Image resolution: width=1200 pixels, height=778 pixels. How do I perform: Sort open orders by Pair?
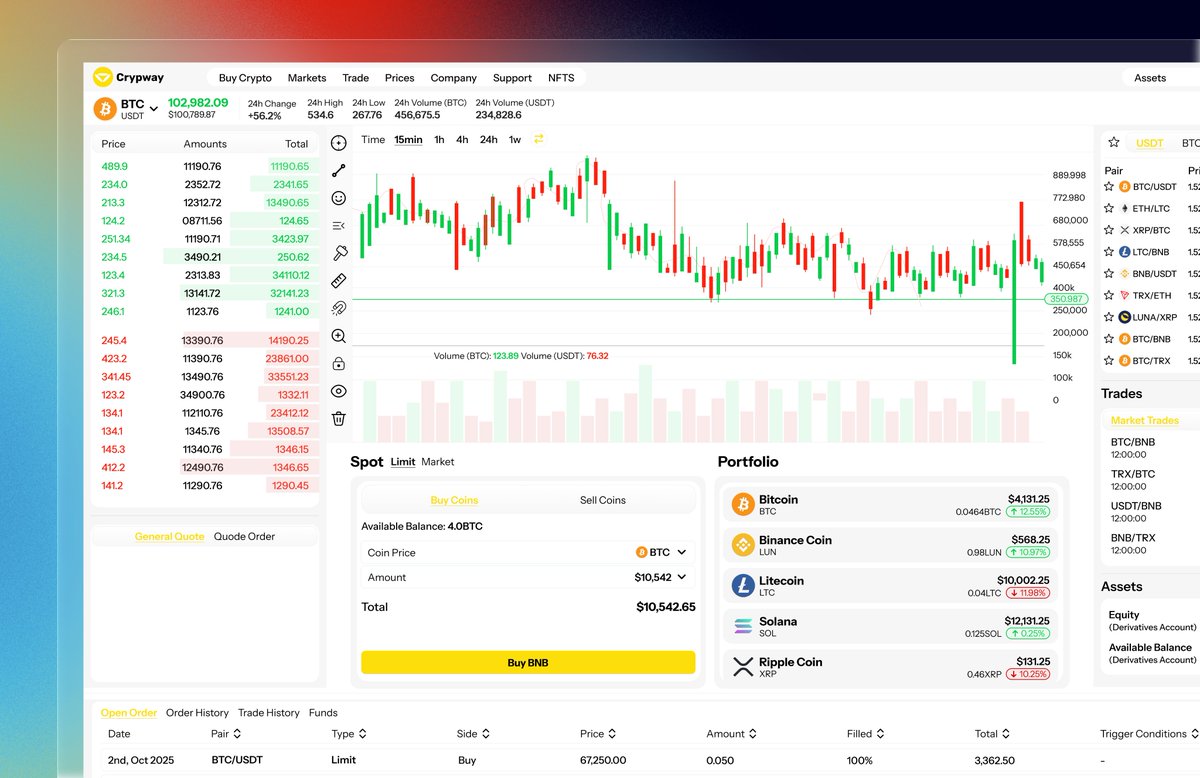coord(239,734)
